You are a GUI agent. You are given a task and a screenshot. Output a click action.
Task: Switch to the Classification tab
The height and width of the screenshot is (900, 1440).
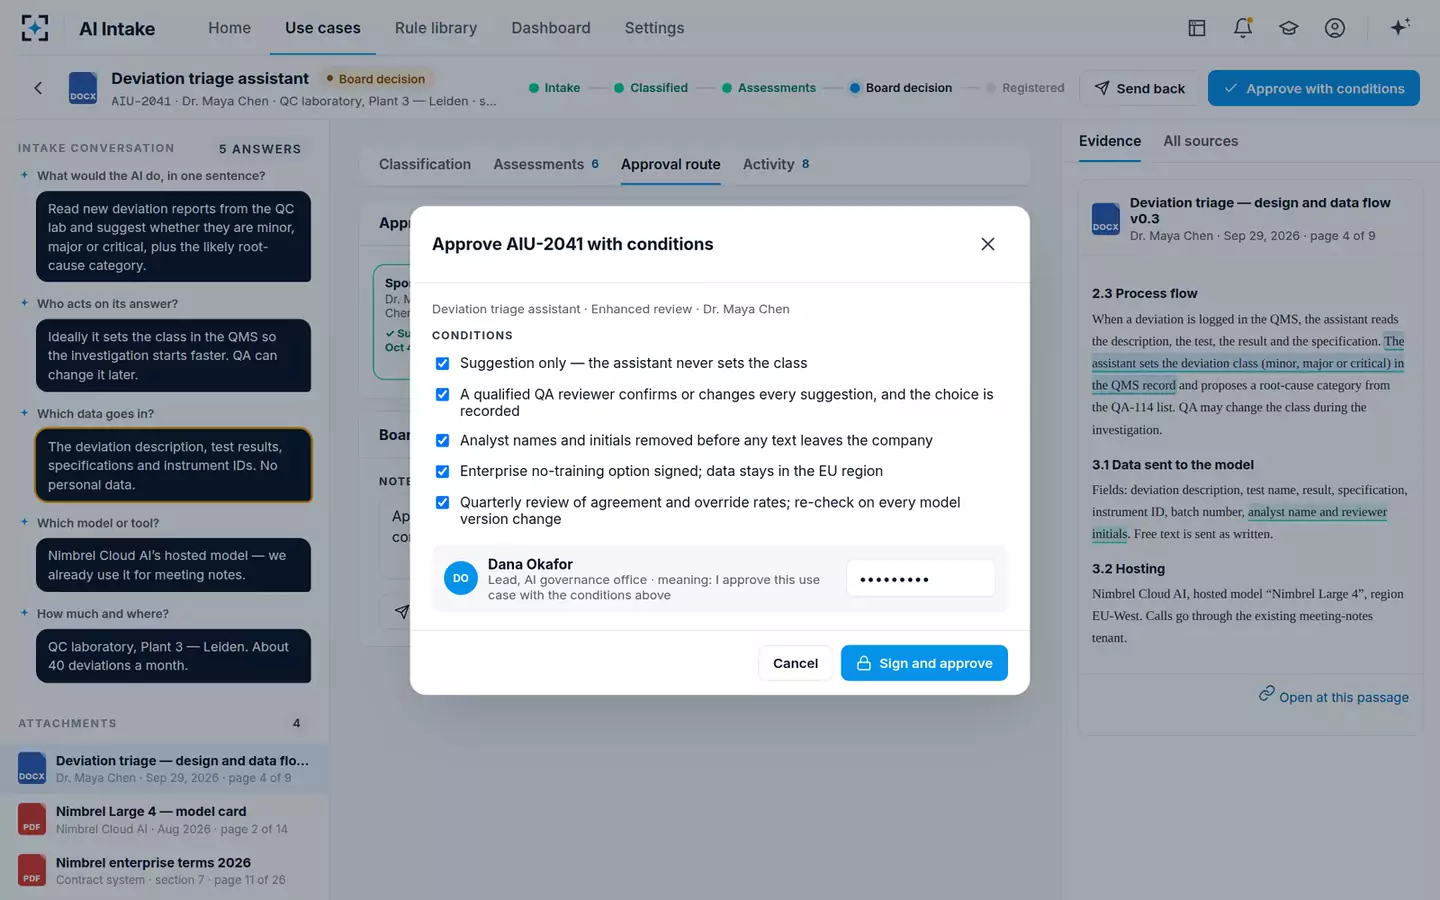[425, 164]
